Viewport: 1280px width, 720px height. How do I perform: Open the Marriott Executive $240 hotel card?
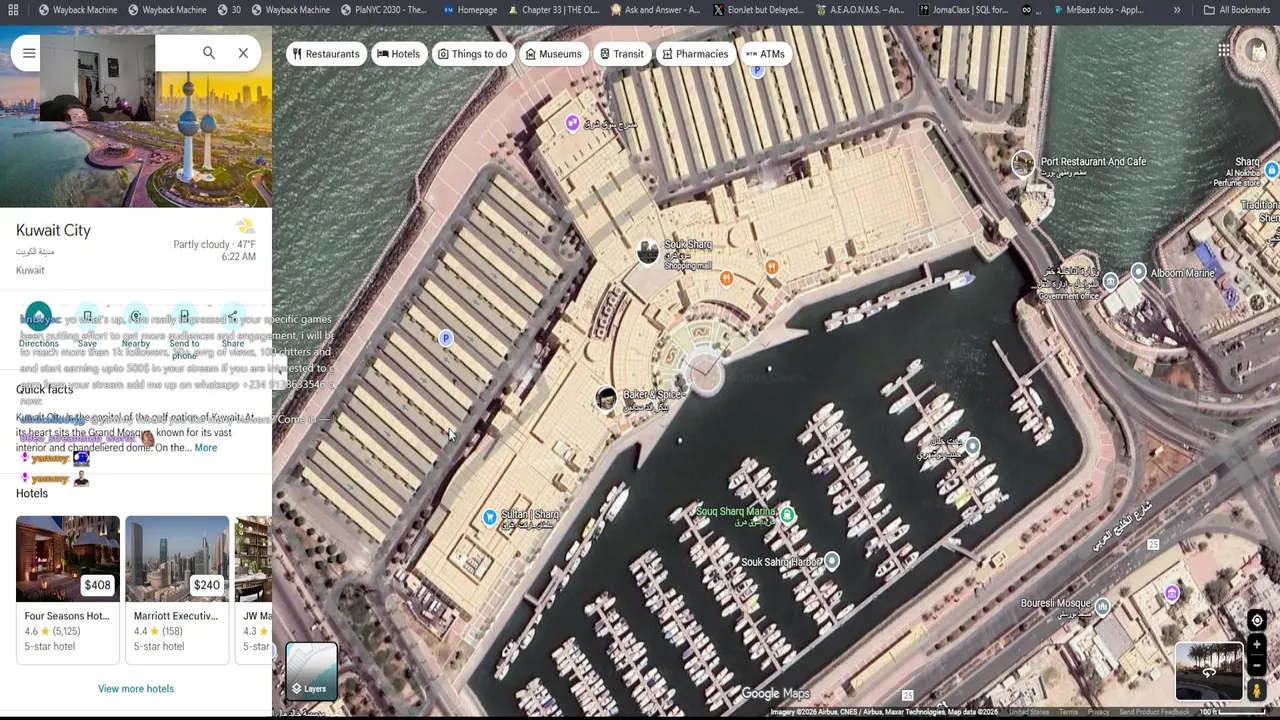coord(177,588)
